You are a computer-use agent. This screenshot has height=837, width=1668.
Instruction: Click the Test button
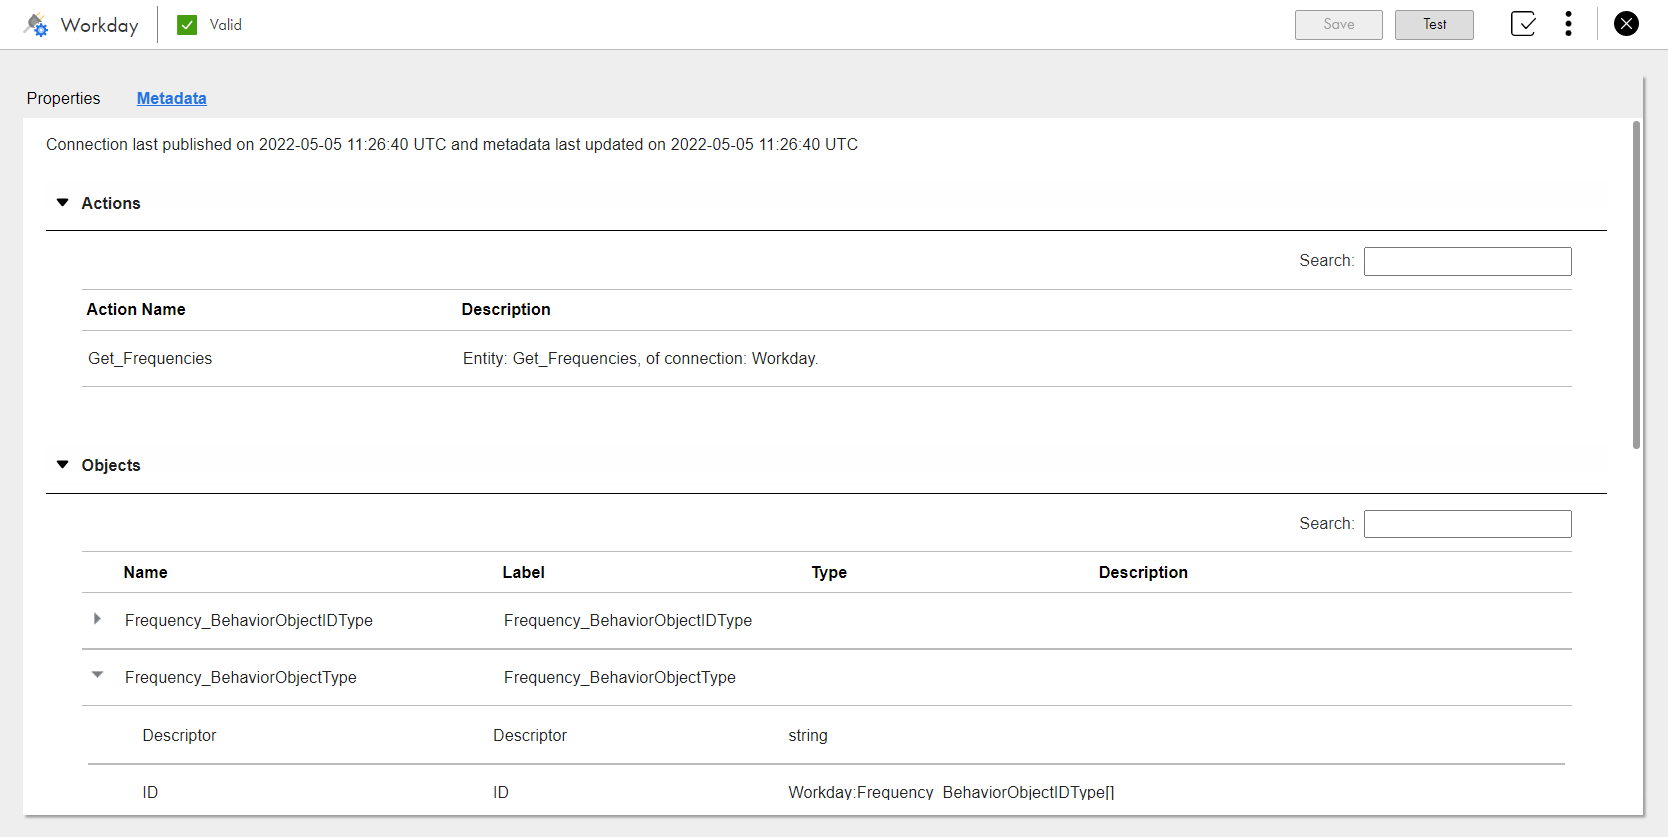[1435, 25]
